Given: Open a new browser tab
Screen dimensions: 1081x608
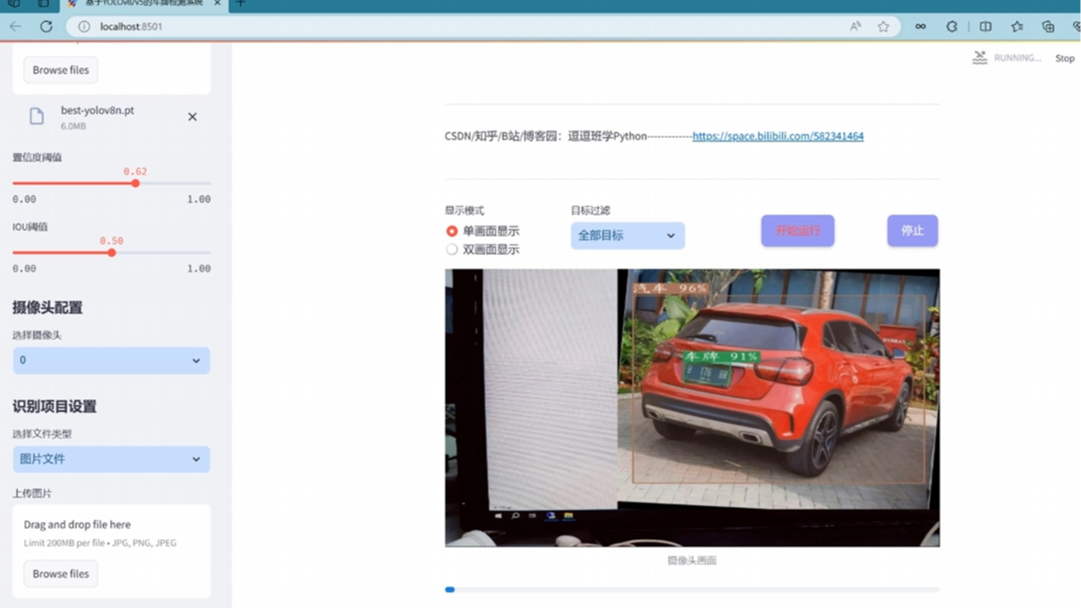Looking at the screenshot, I should click(241, 3).
